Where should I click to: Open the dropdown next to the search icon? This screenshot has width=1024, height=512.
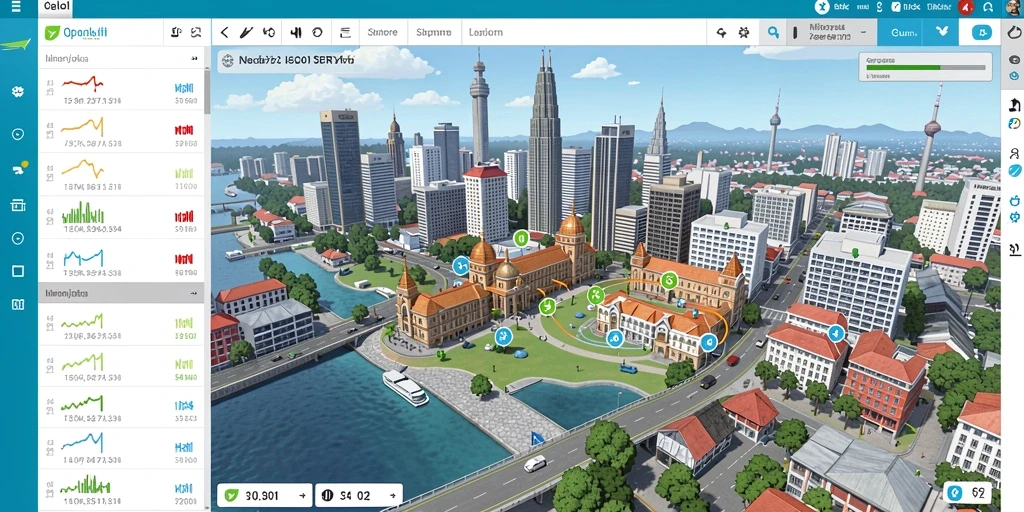[x=831, y=32]
